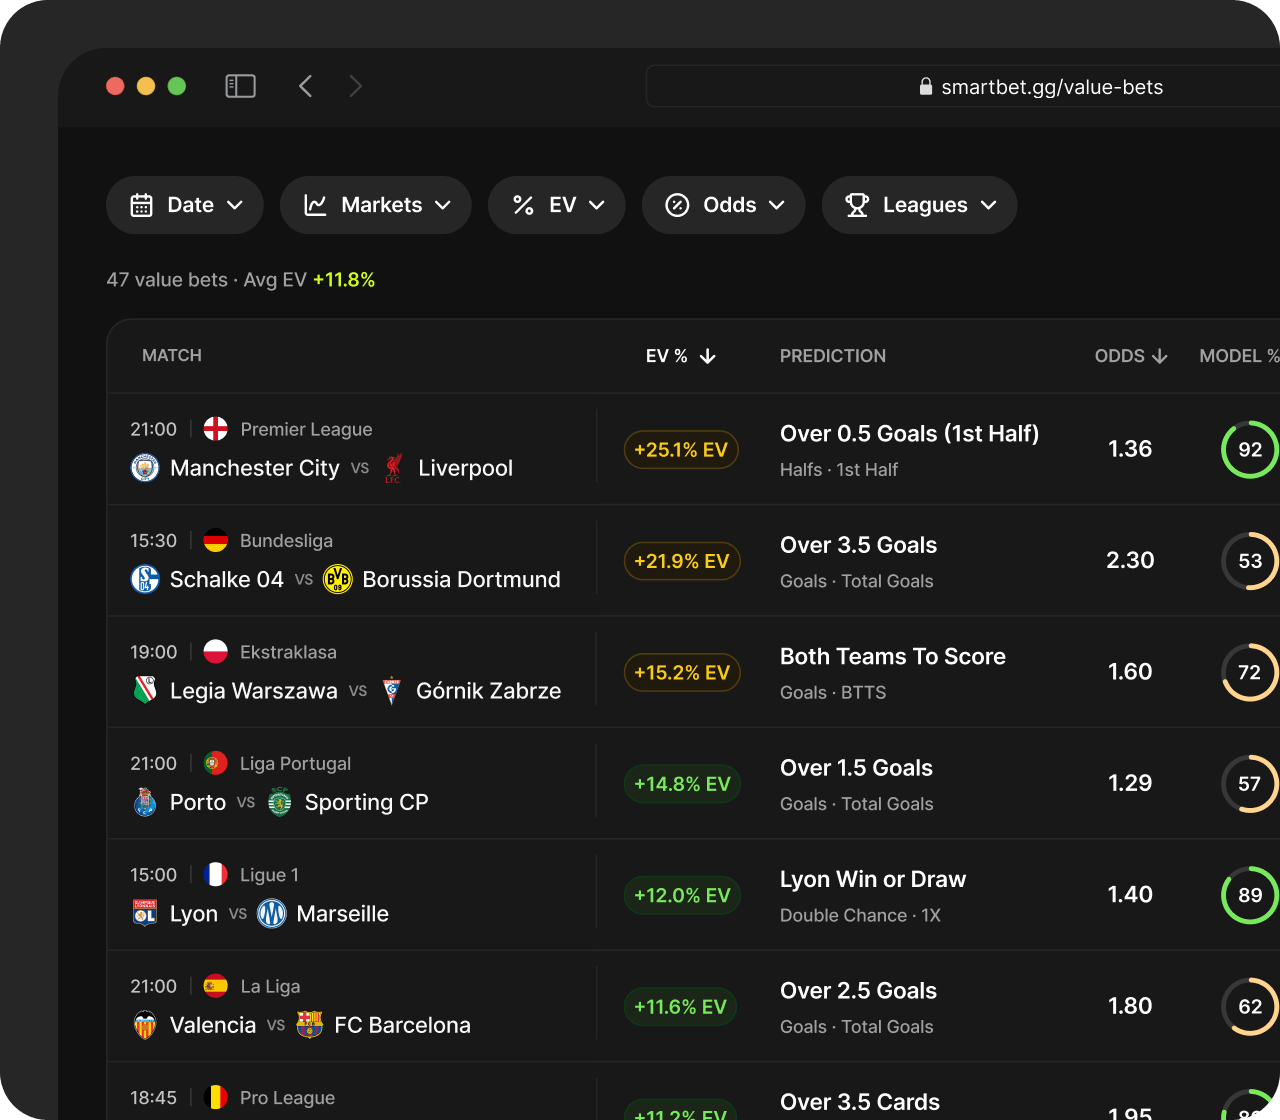
Task: Click the Legia Warszawa crest
Action: click(x=145, y=690)
